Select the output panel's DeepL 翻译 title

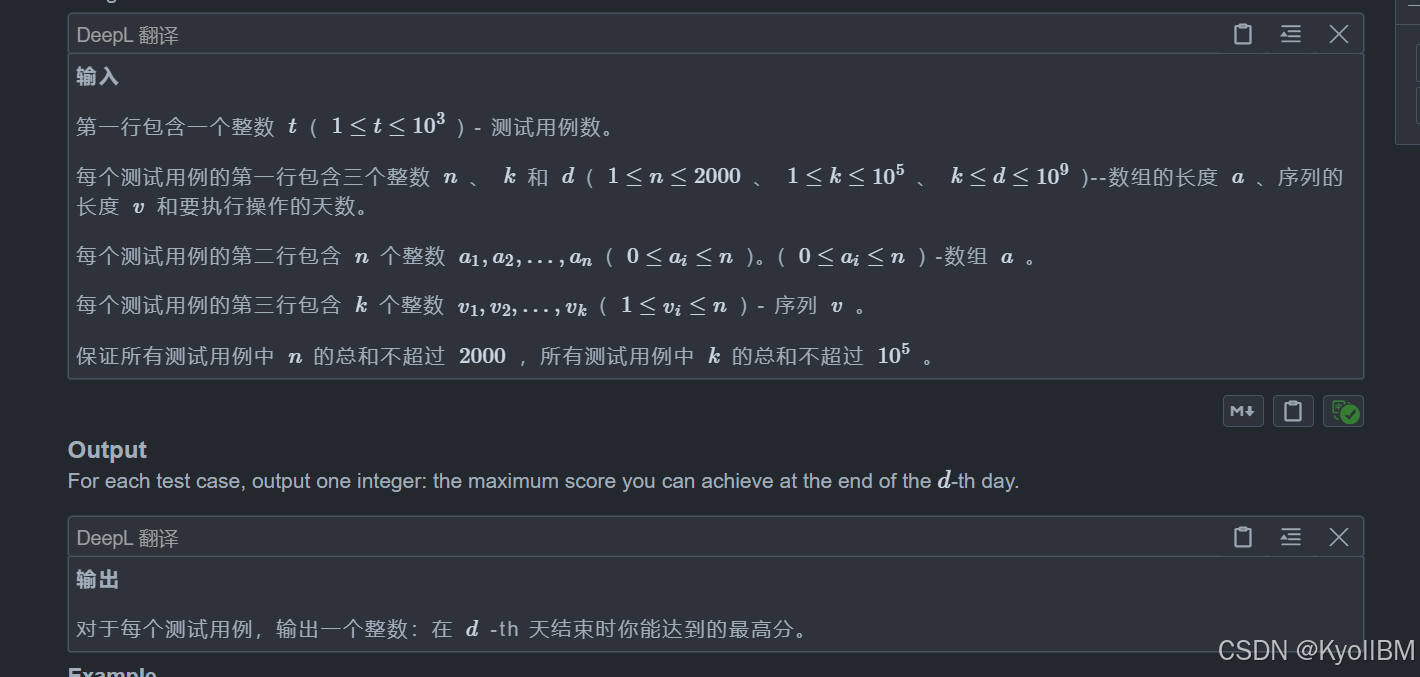(128, 539)
